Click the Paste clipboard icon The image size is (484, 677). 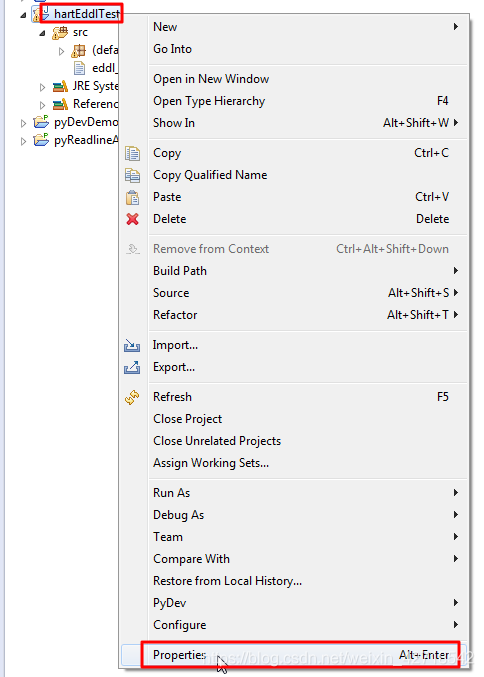click(133, 197)
